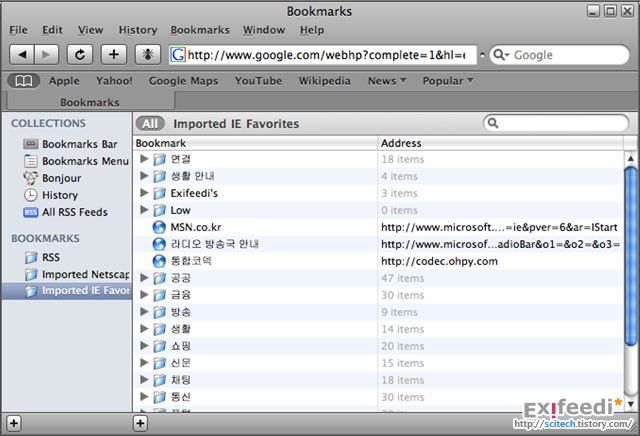The height and width of the screenshot is (436, 640).
Task: Open the Help menu
Action: pyautogui.click(x=312, y=30)
